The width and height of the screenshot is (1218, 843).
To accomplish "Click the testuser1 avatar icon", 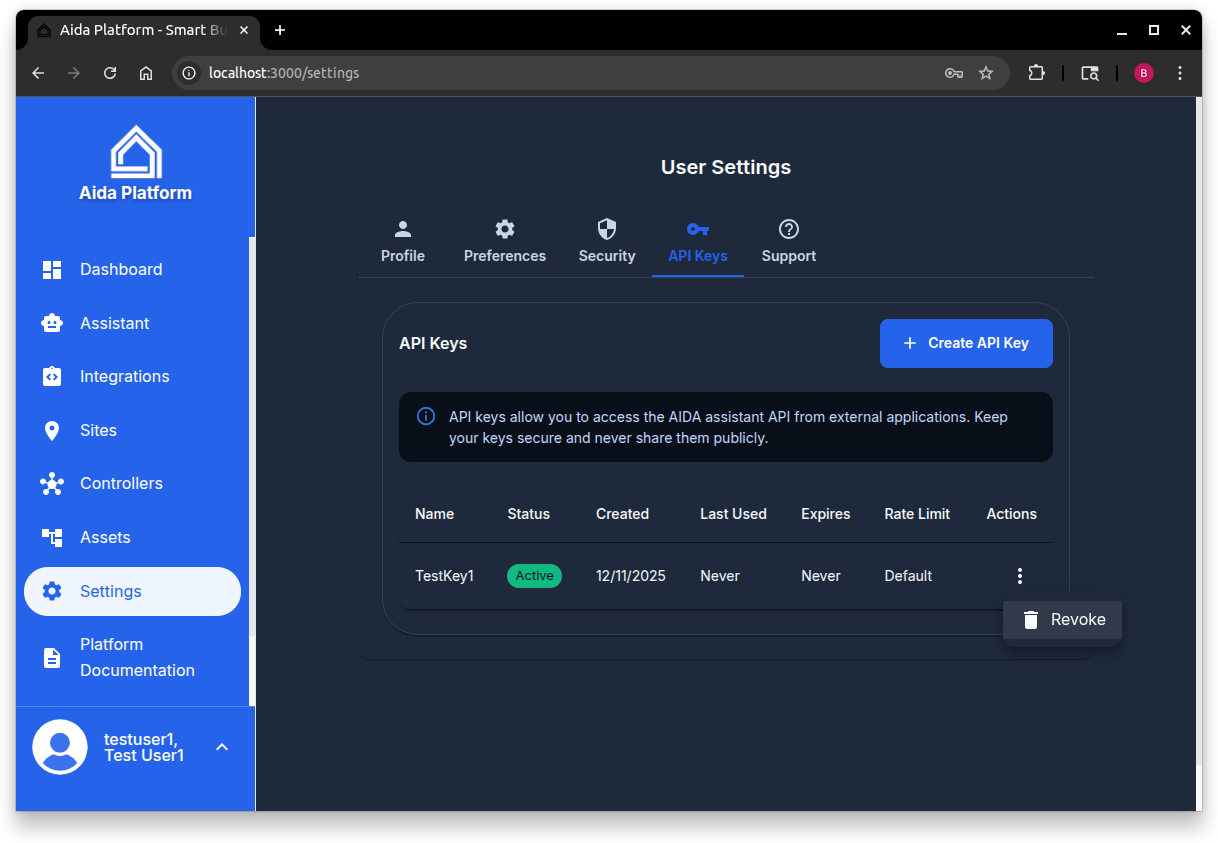I will click(x=60, y=747).
